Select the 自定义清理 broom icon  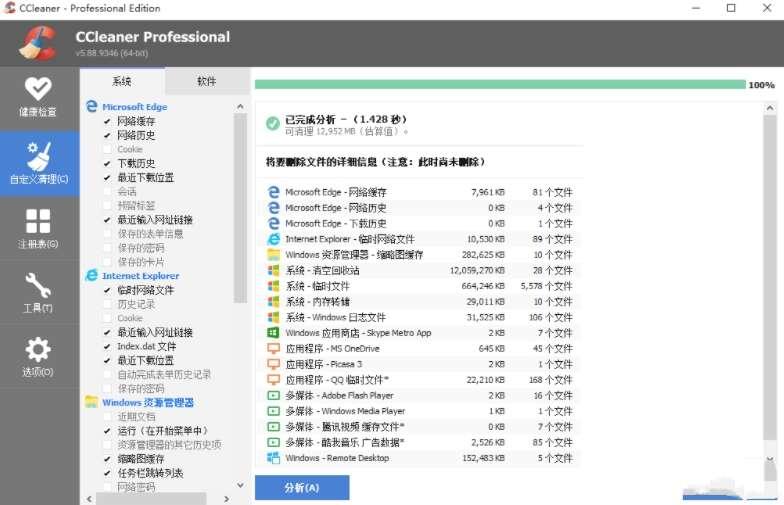[39, 156]
